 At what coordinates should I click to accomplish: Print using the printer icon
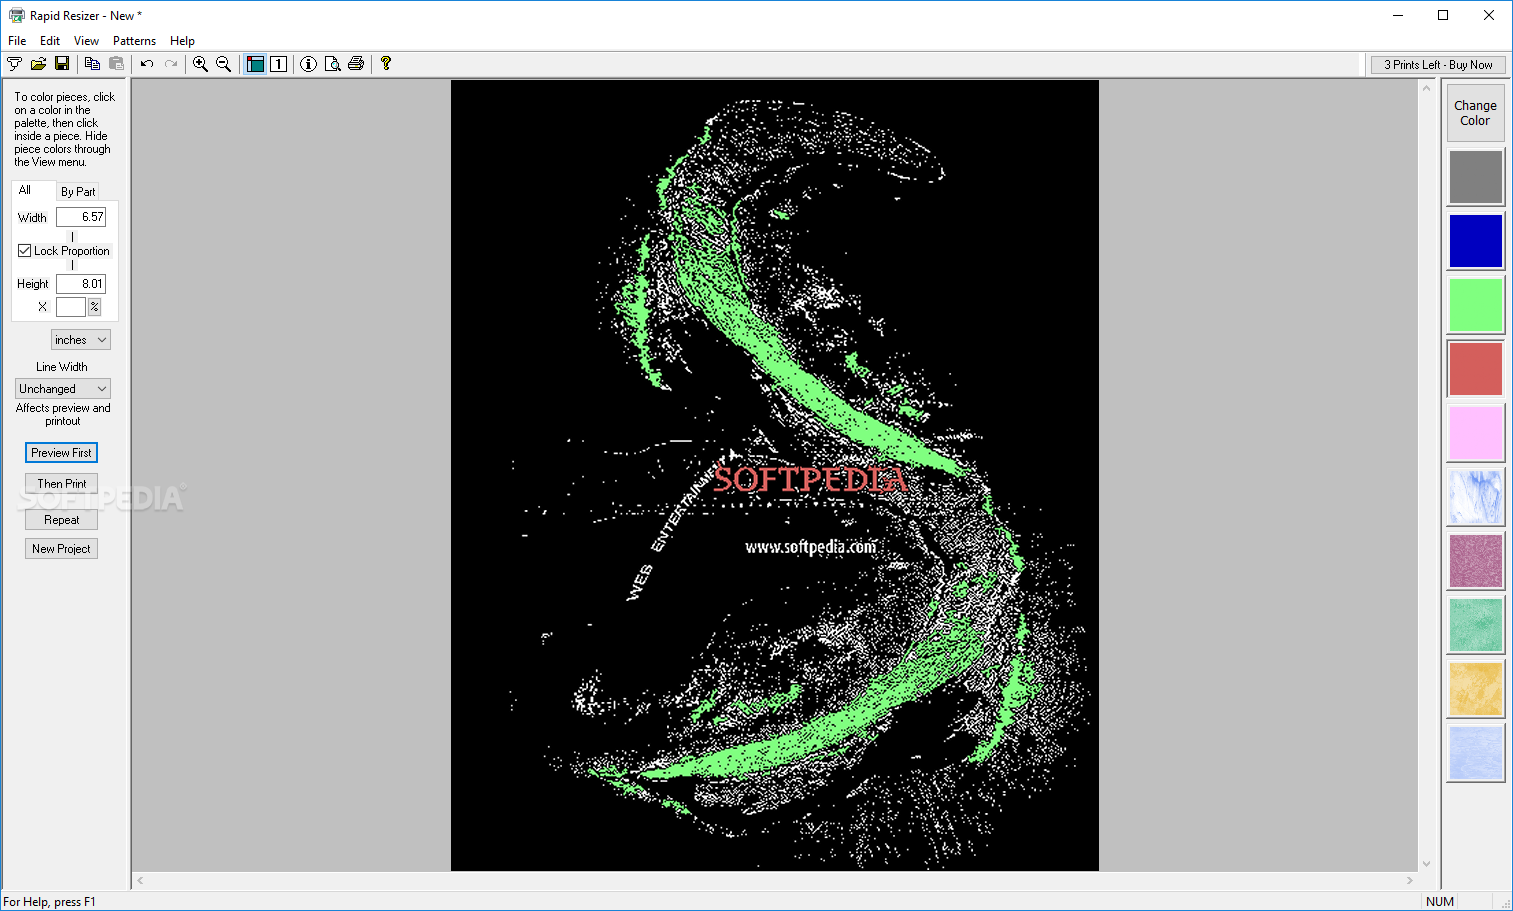click(x=356, y=64)
